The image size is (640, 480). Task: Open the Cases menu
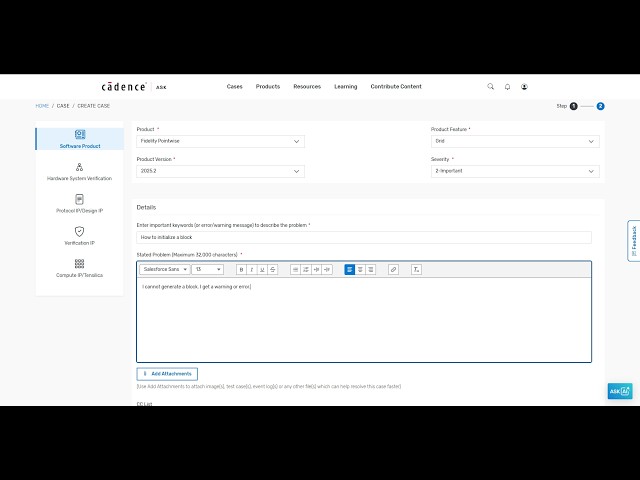[235, 87]
